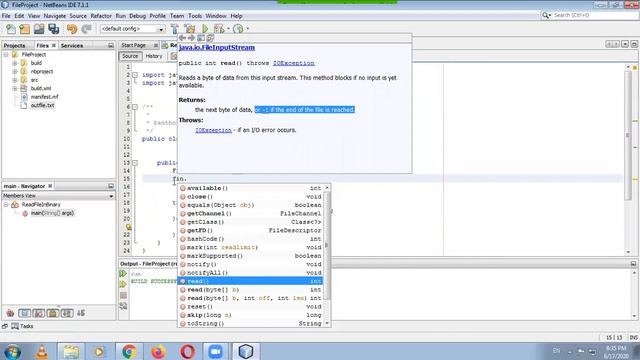Screen dimensions: 640x360
Task: Open the File menu
Action: [6, 16]
